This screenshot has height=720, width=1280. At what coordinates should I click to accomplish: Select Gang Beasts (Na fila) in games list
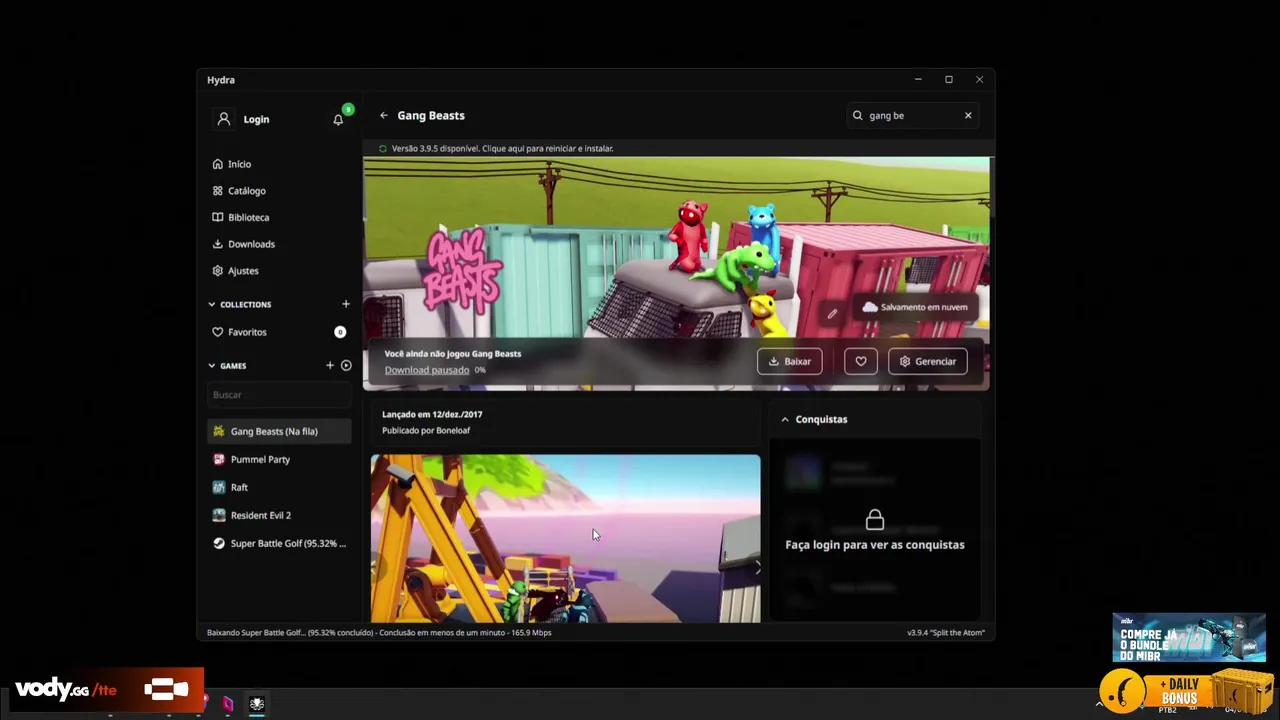click(x=279, y=431)
